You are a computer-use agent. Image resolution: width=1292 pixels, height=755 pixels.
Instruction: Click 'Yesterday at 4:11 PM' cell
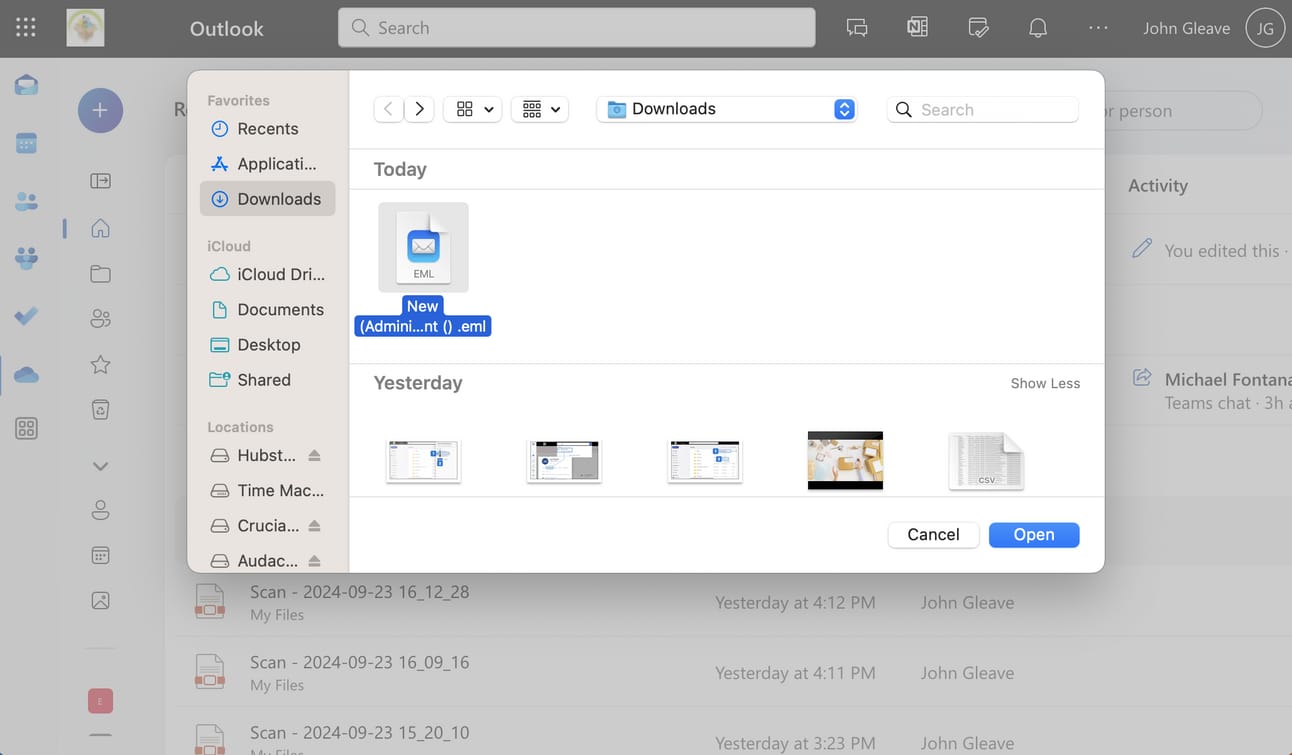click(x=795, y=673)
